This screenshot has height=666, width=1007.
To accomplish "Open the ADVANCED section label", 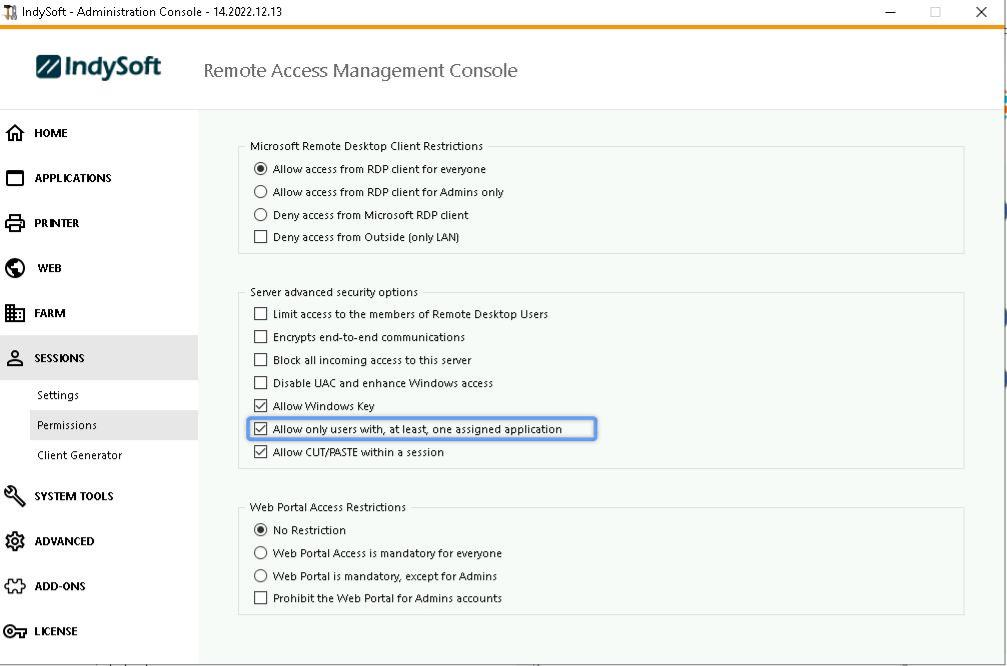I will [64, 541].
